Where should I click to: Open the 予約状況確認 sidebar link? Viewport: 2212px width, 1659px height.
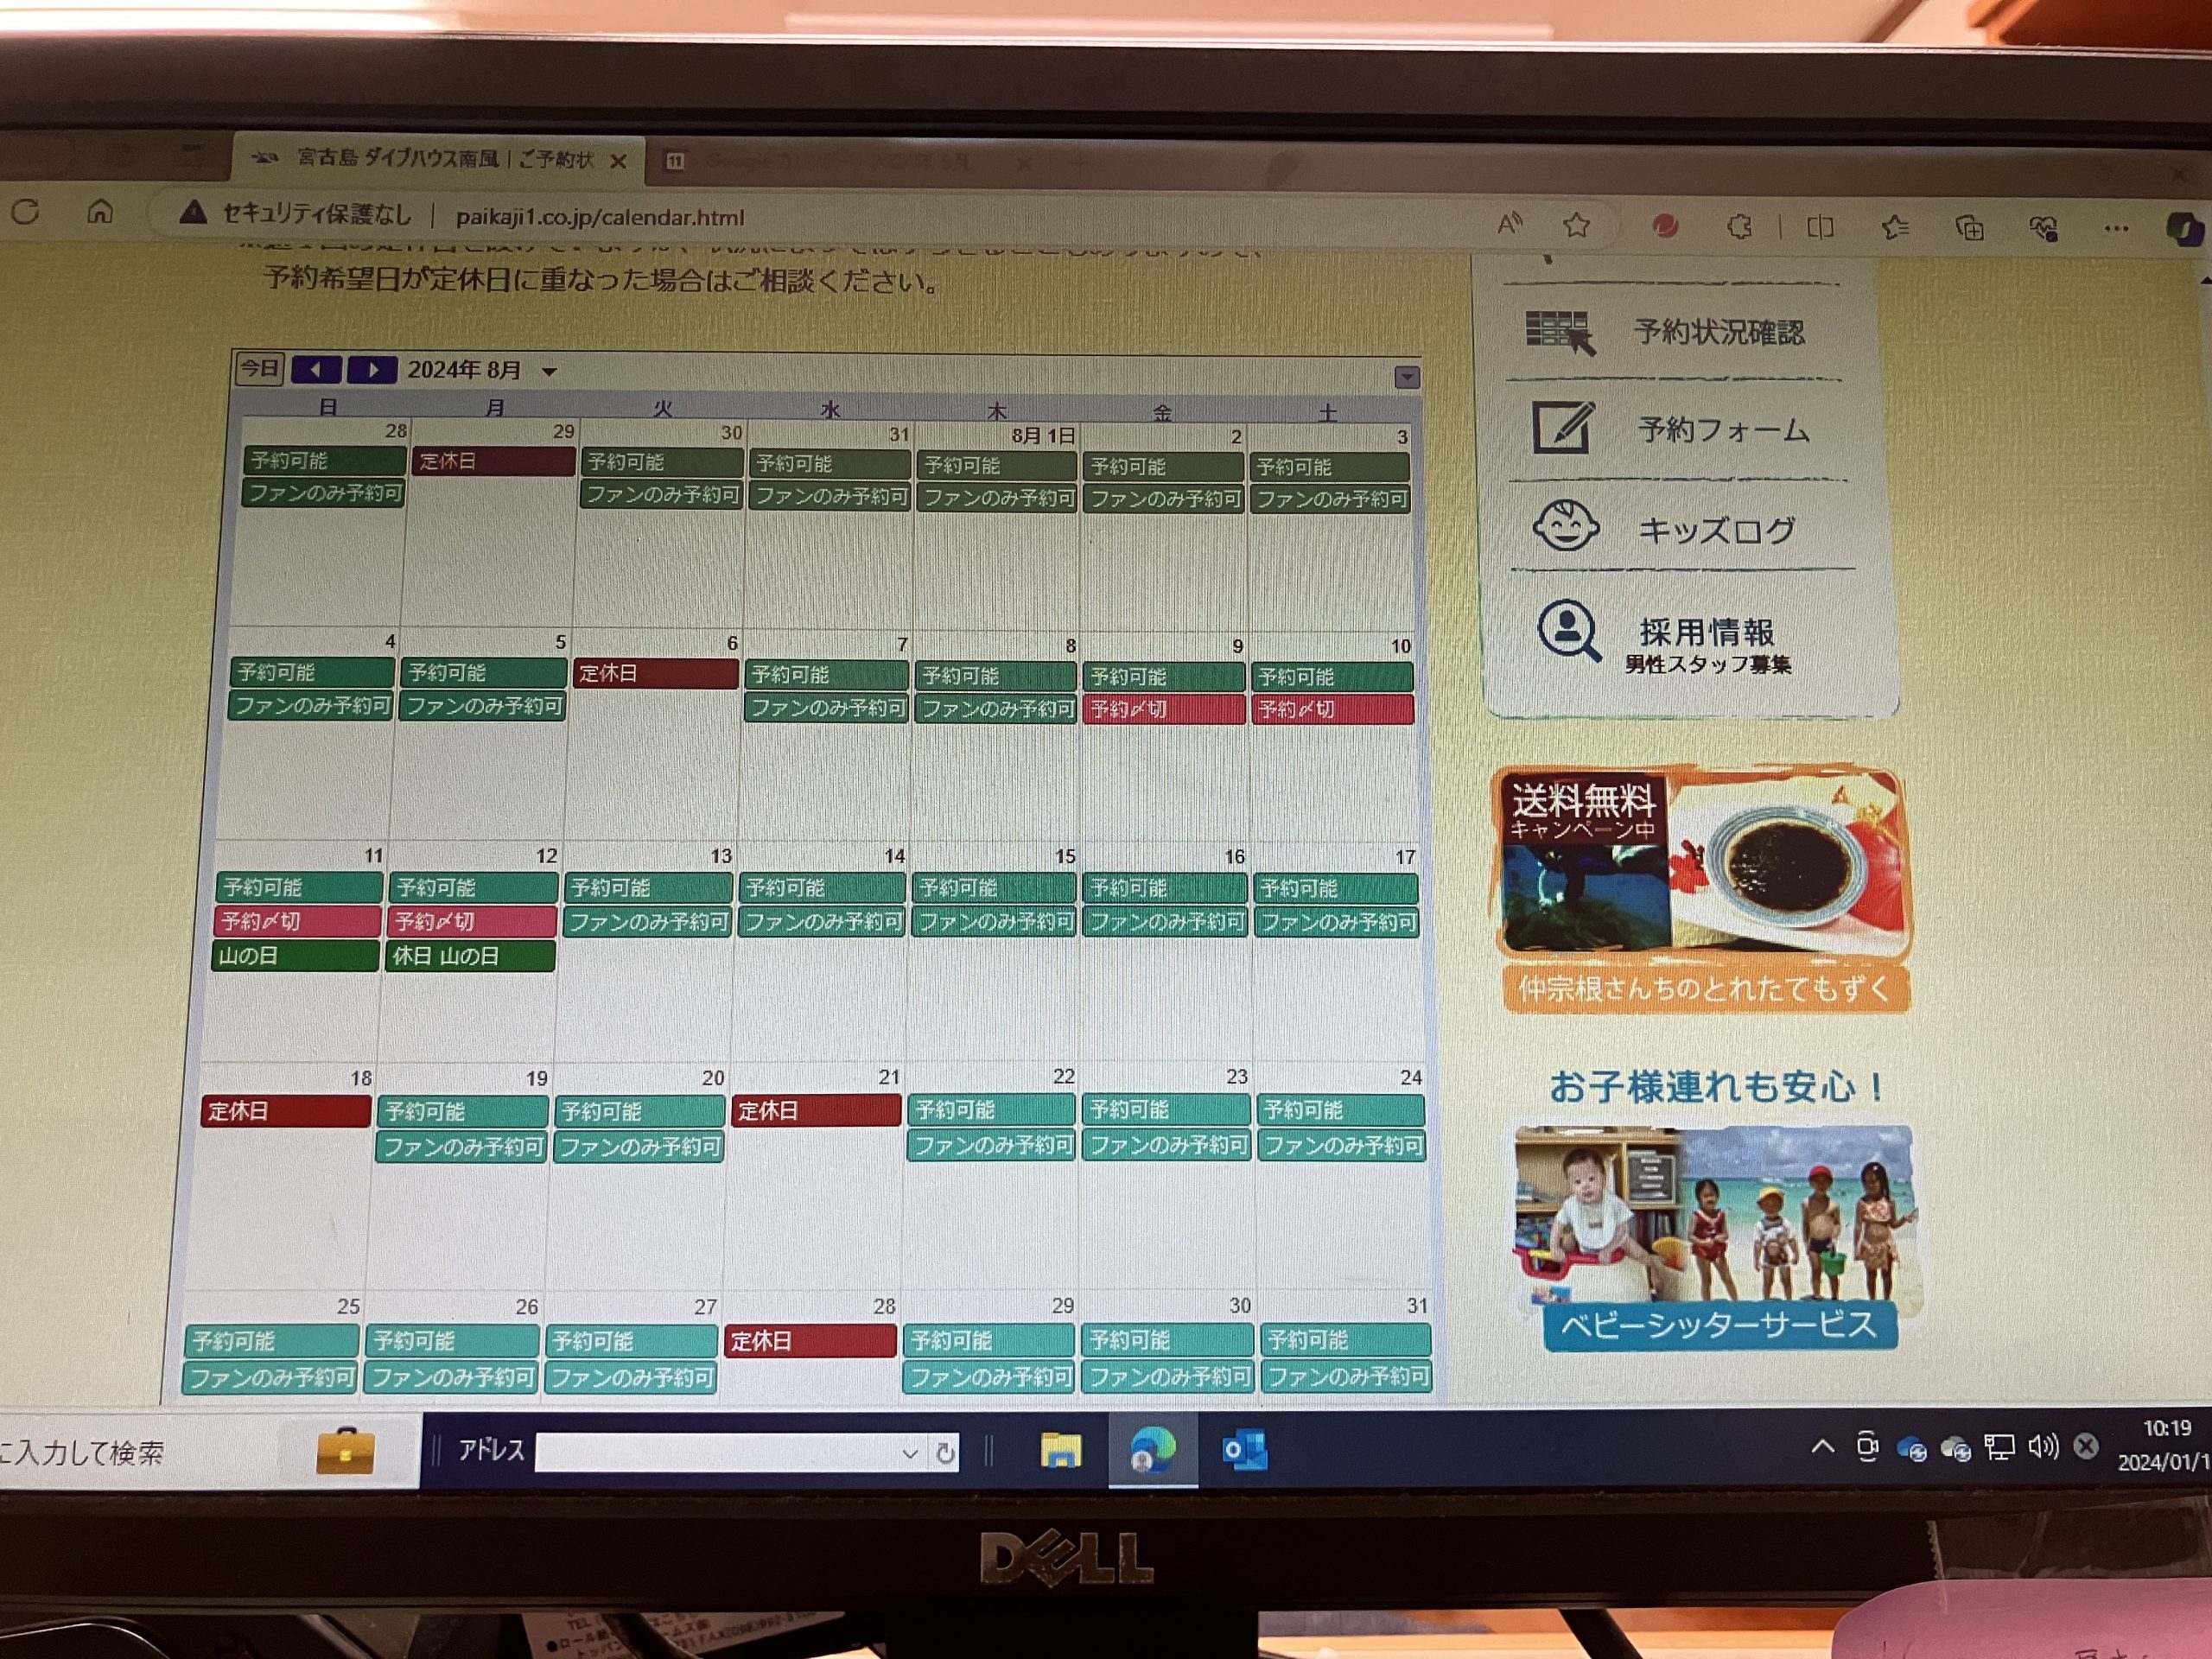click(1718, 332)
